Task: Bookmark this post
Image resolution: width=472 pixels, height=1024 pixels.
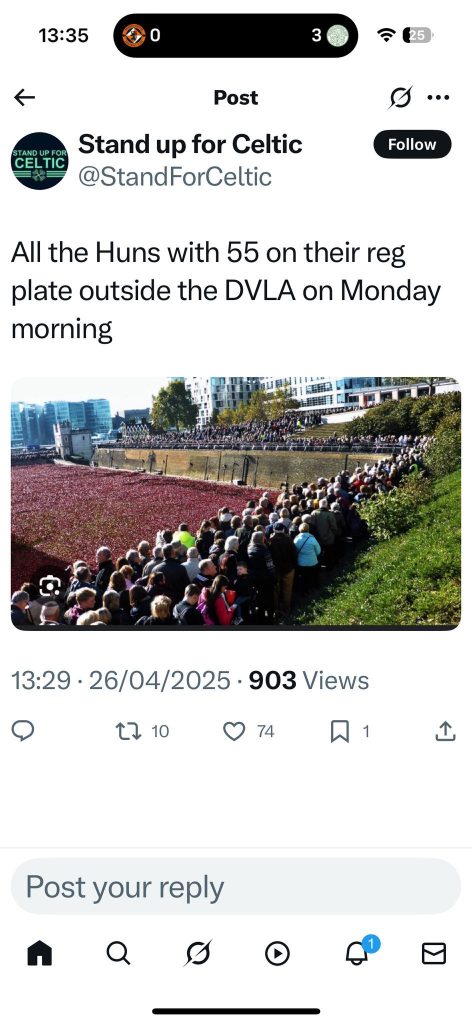Action: click(339, 731)
